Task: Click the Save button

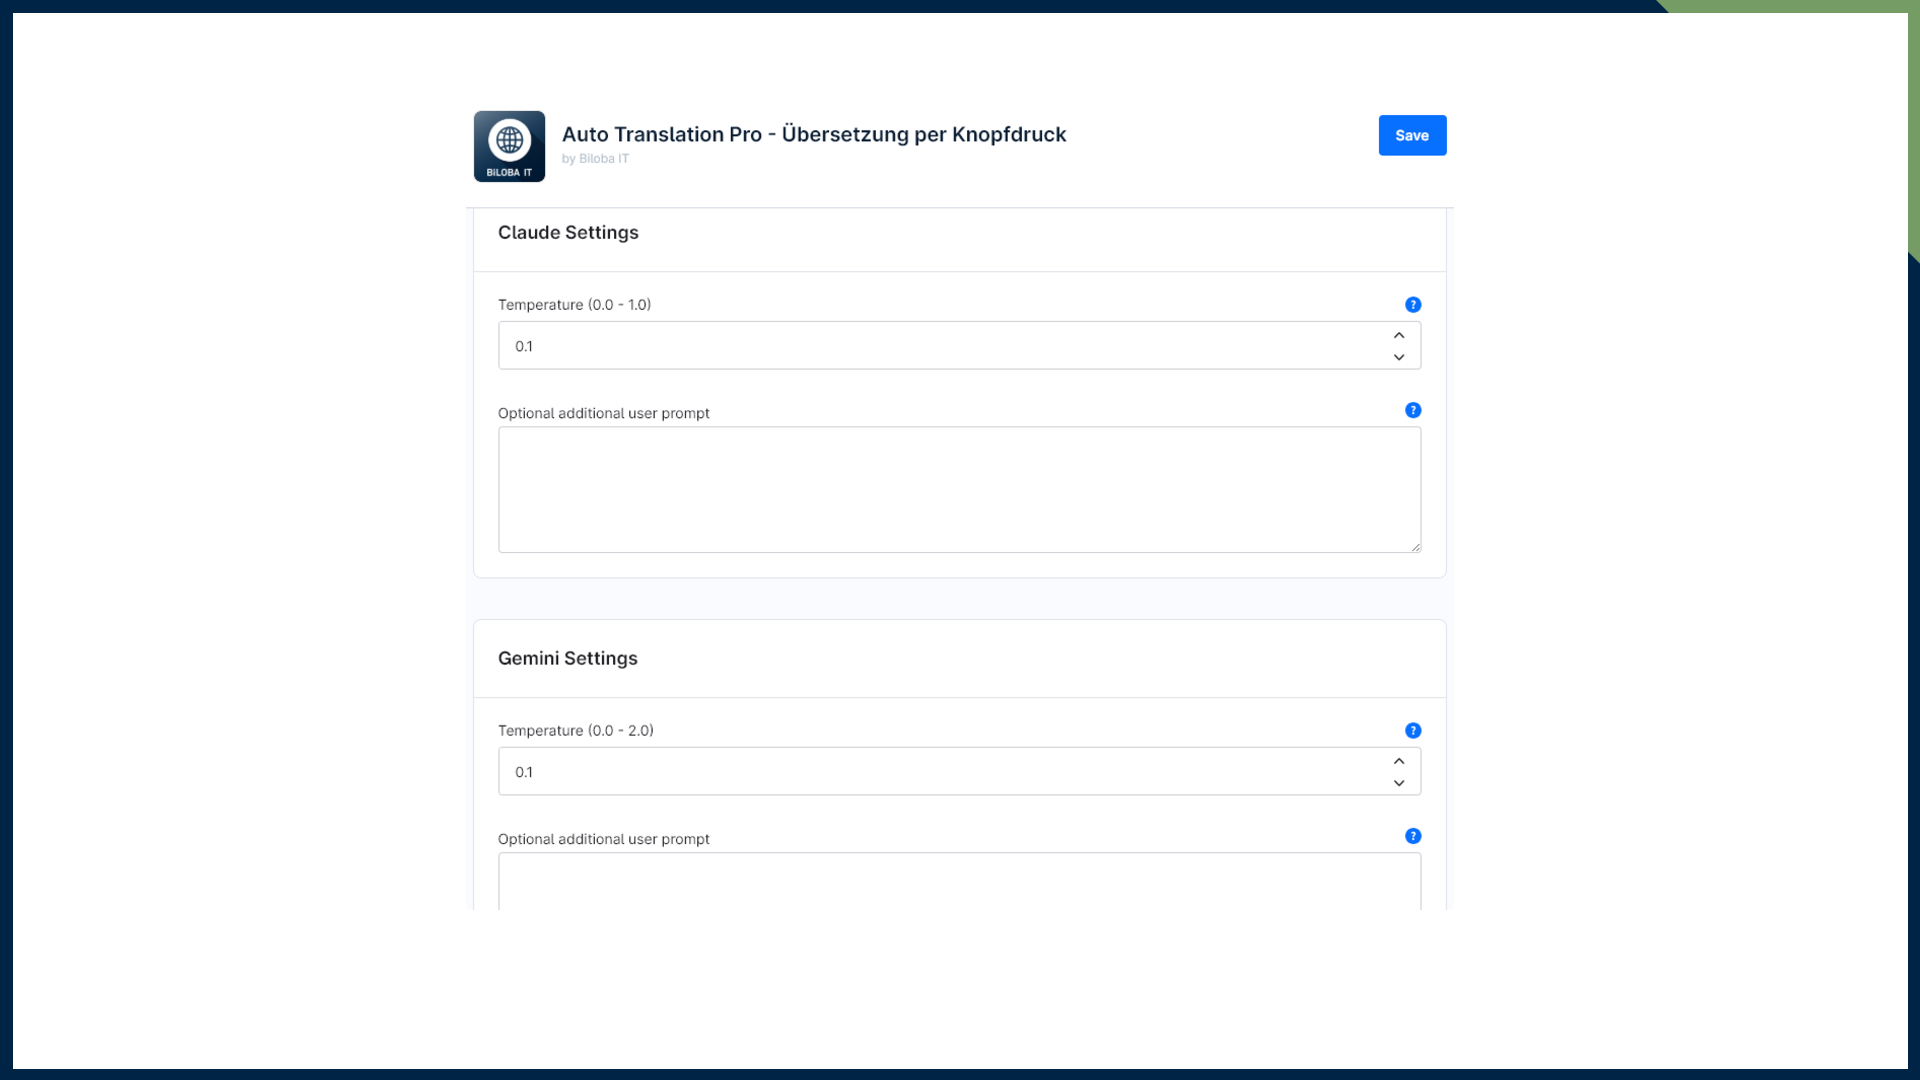Action: 1412,135
